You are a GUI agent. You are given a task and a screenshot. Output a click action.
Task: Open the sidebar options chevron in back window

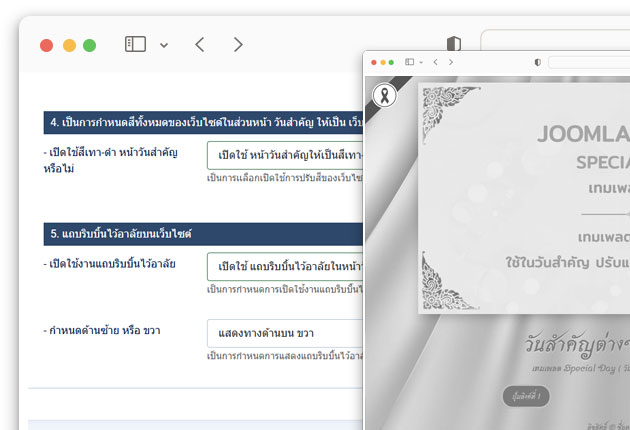pyautogui.click(x=164, y=45)
